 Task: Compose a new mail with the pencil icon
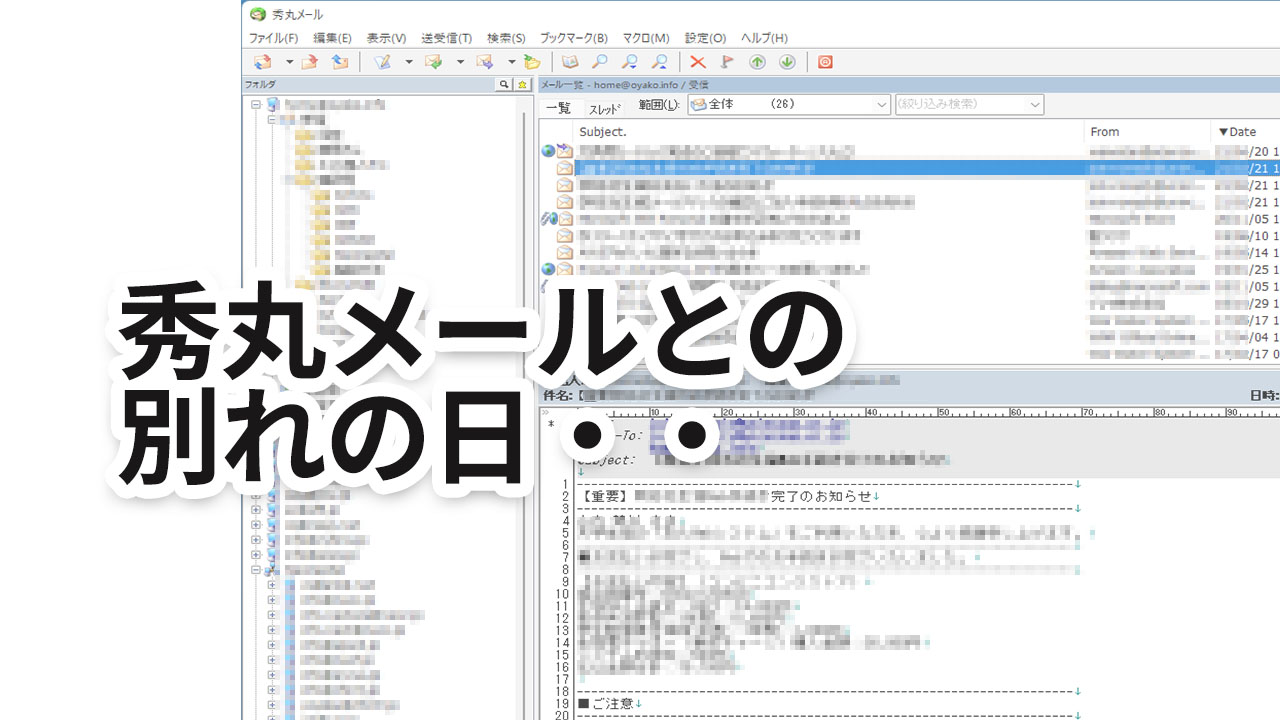(x=382, y=62)
